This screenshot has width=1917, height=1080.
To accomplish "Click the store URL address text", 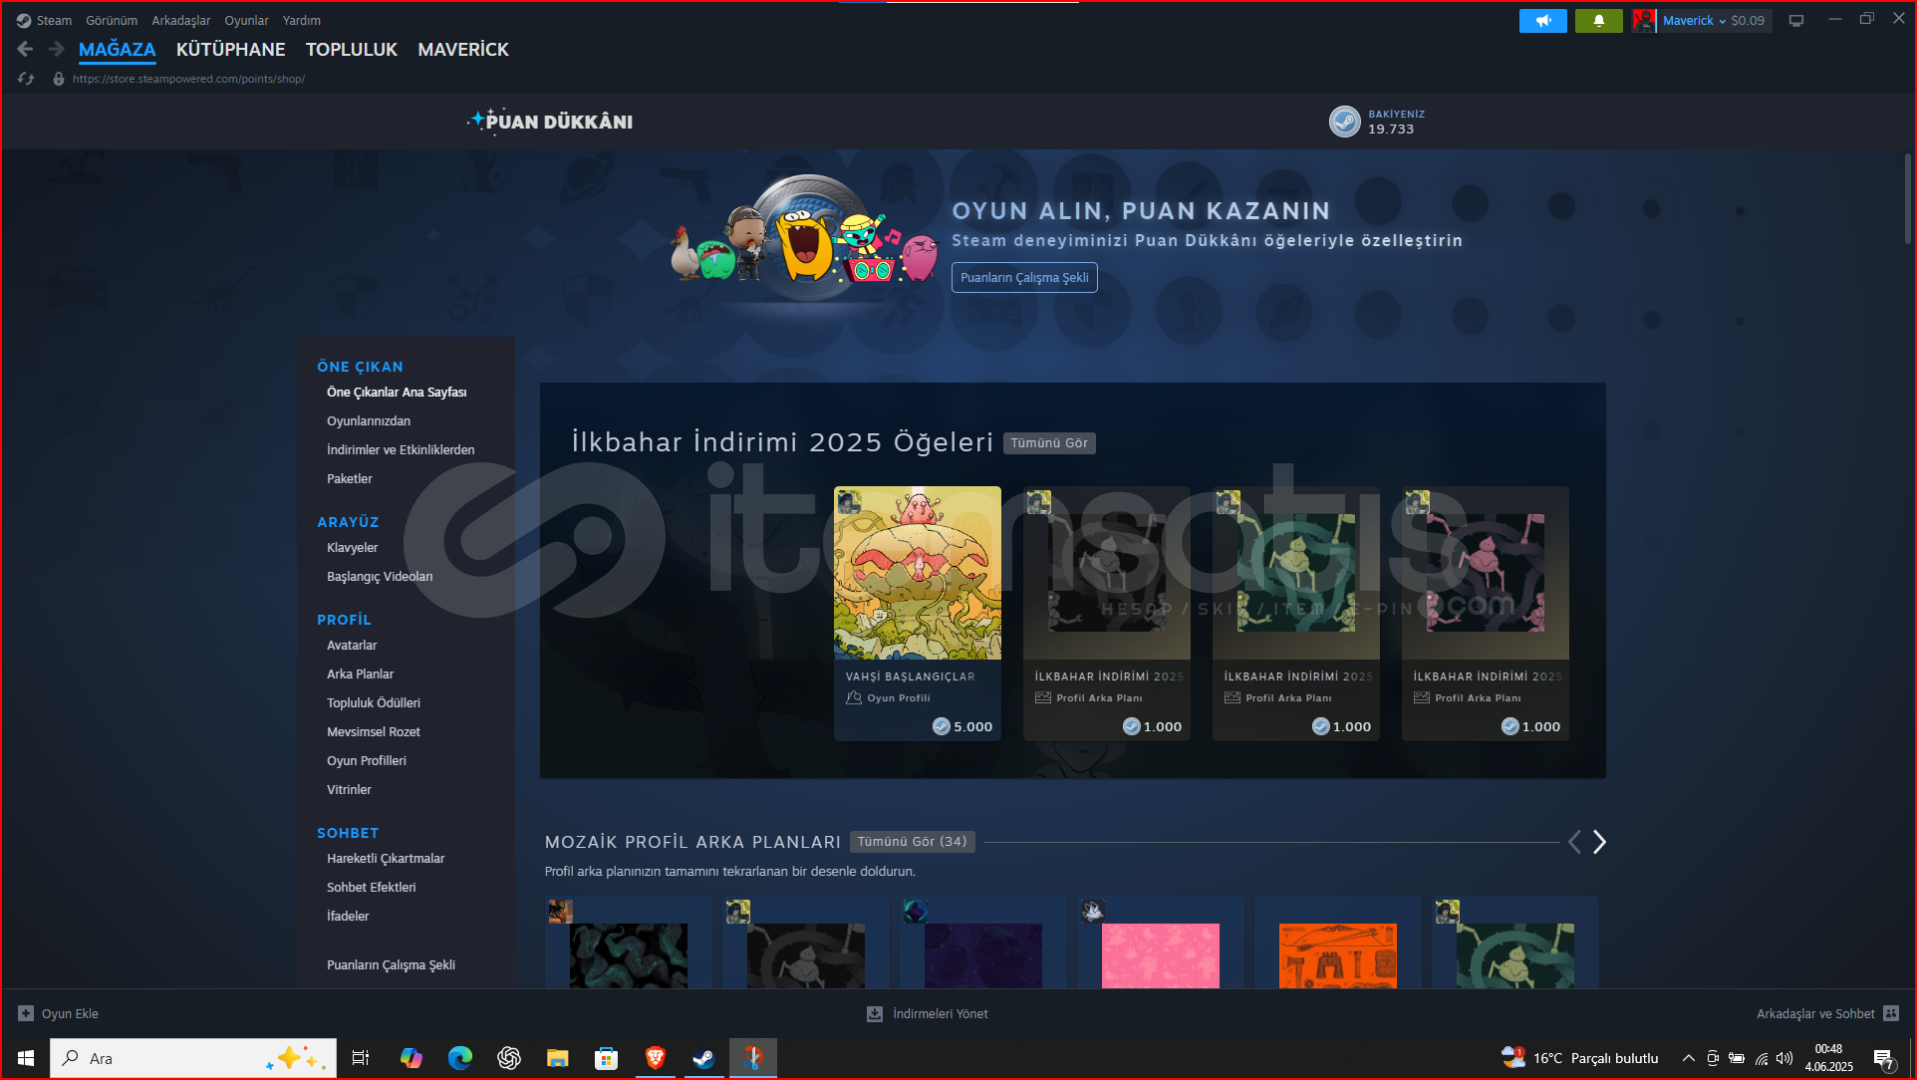I will (x=188, y=79).
